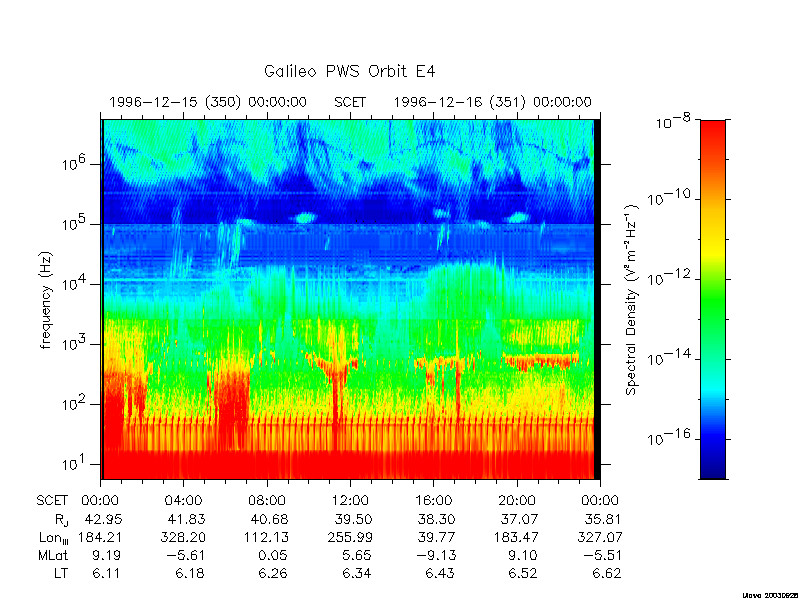The width and height of the screenshot is (800, 600).
Task: Click the 08:00 time tick label
Action: (x=267, y=501)
